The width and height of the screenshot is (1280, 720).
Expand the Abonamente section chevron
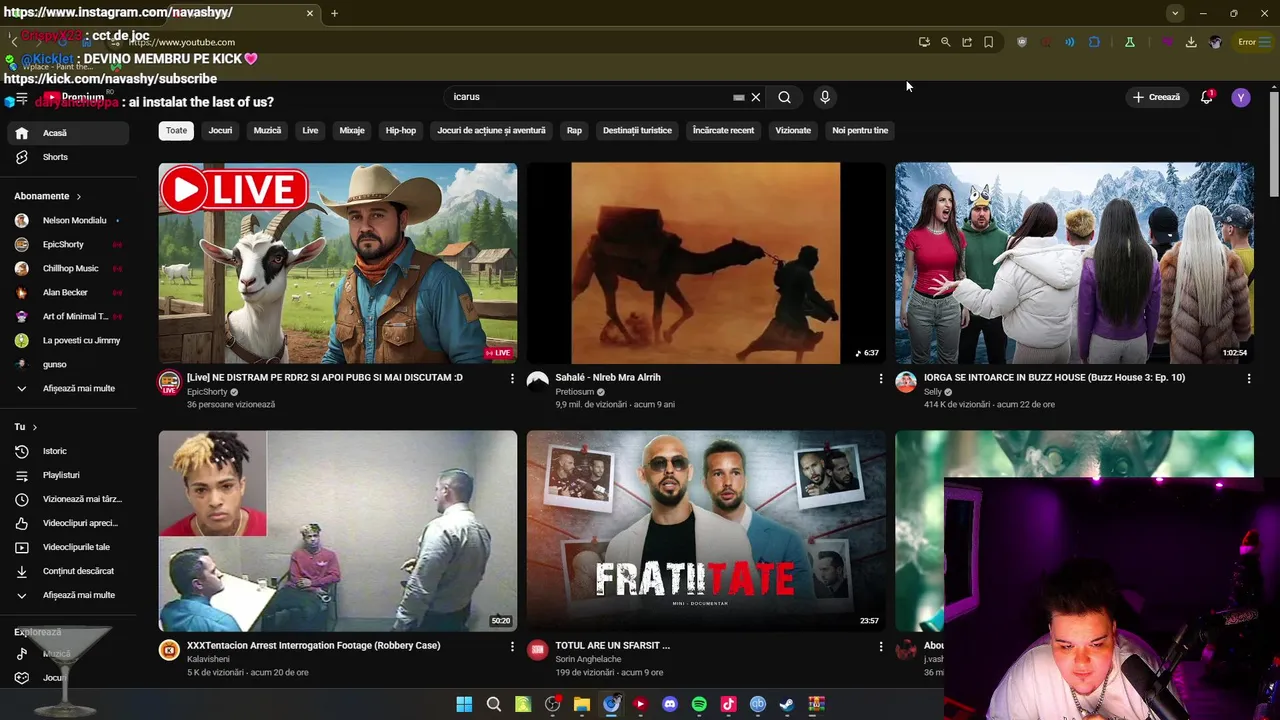(x=78, y=197)
